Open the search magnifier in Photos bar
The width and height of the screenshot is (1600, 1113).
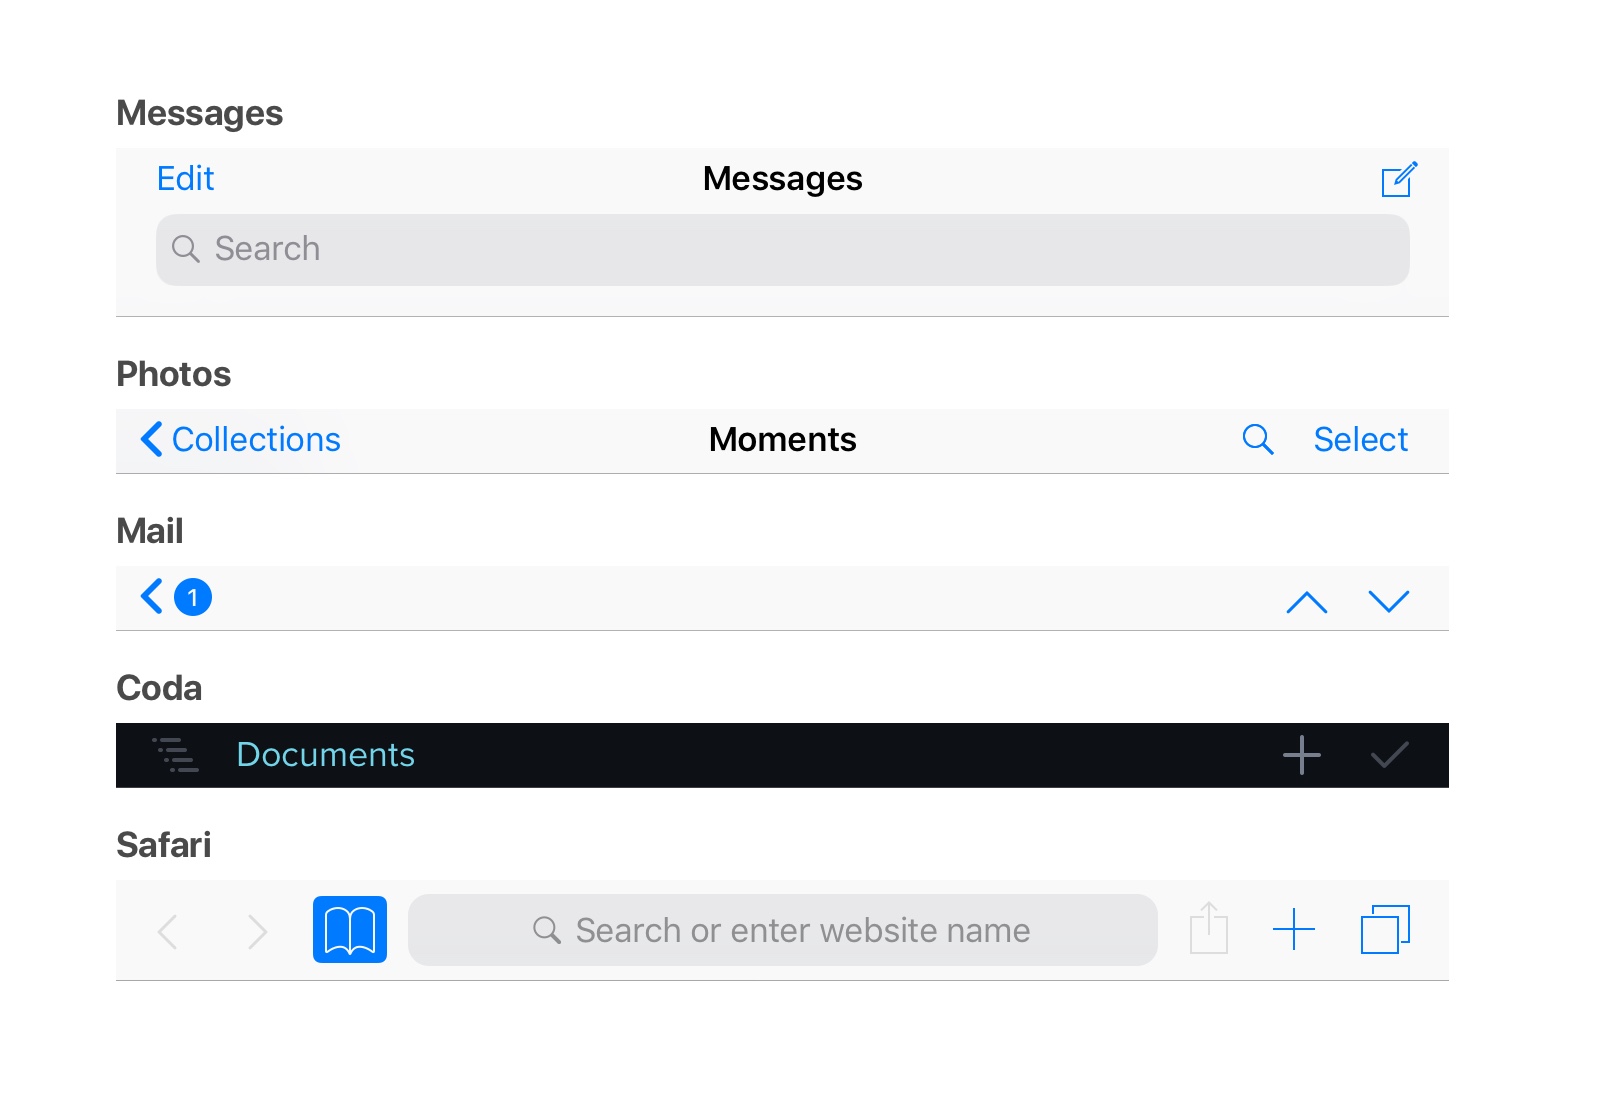(x=1257, y=439)
